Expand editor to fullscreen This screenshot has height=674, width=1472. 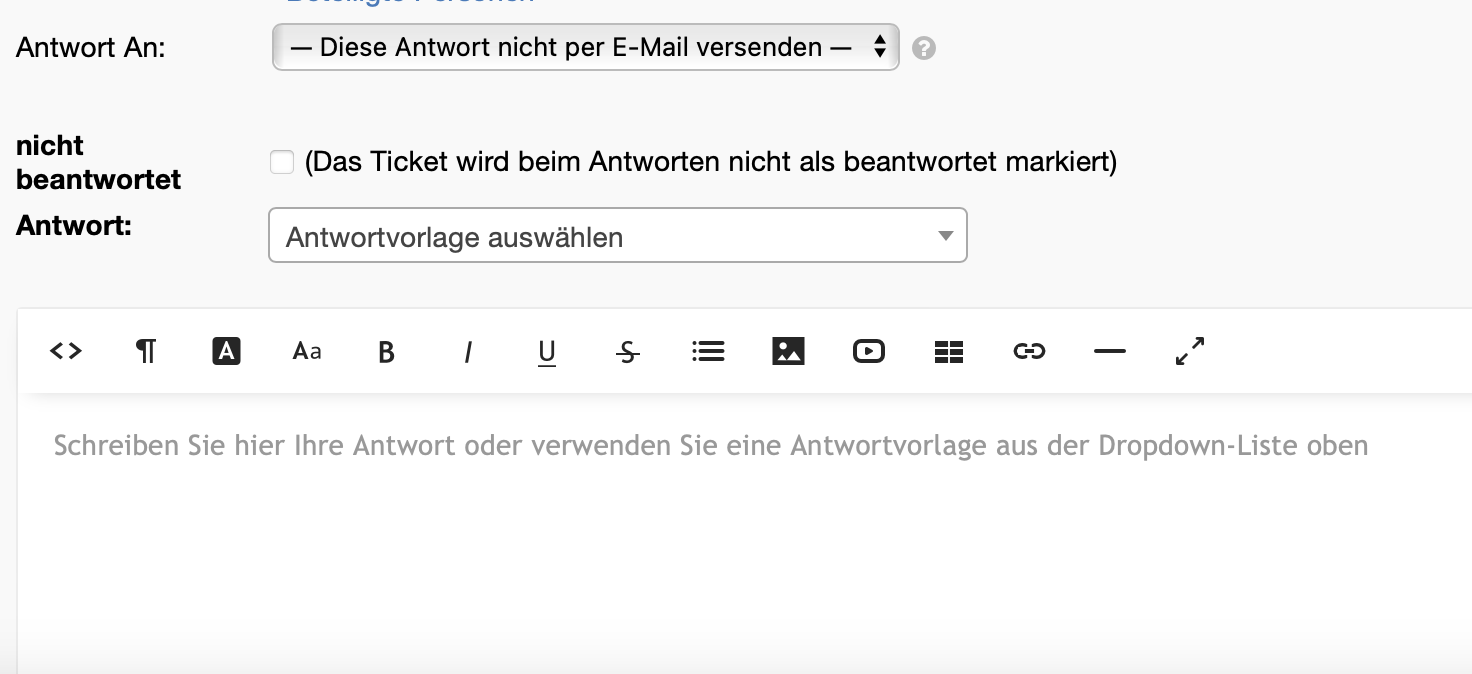tap(1189, 351)
